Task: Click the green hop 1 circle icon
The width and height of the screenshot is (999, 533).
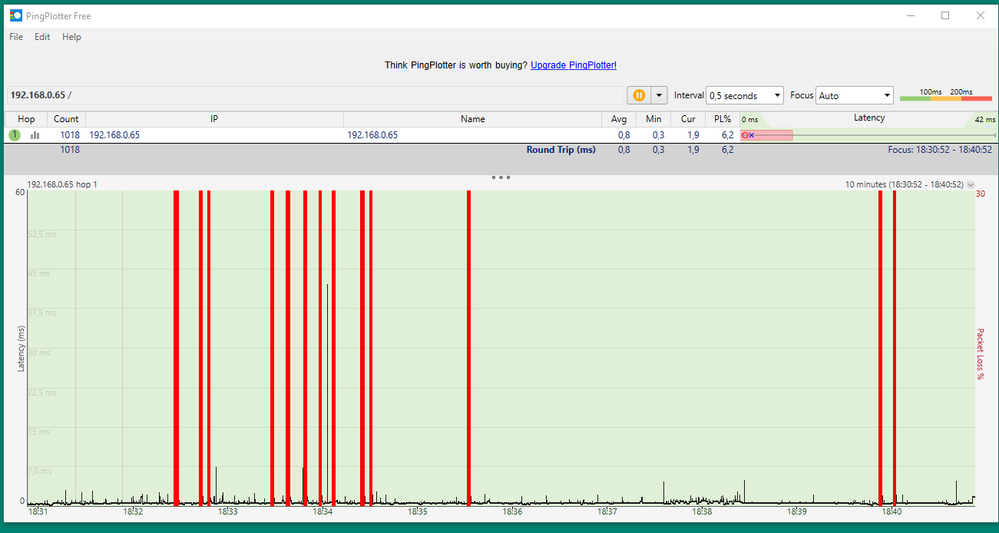Action: click(15, 135)
